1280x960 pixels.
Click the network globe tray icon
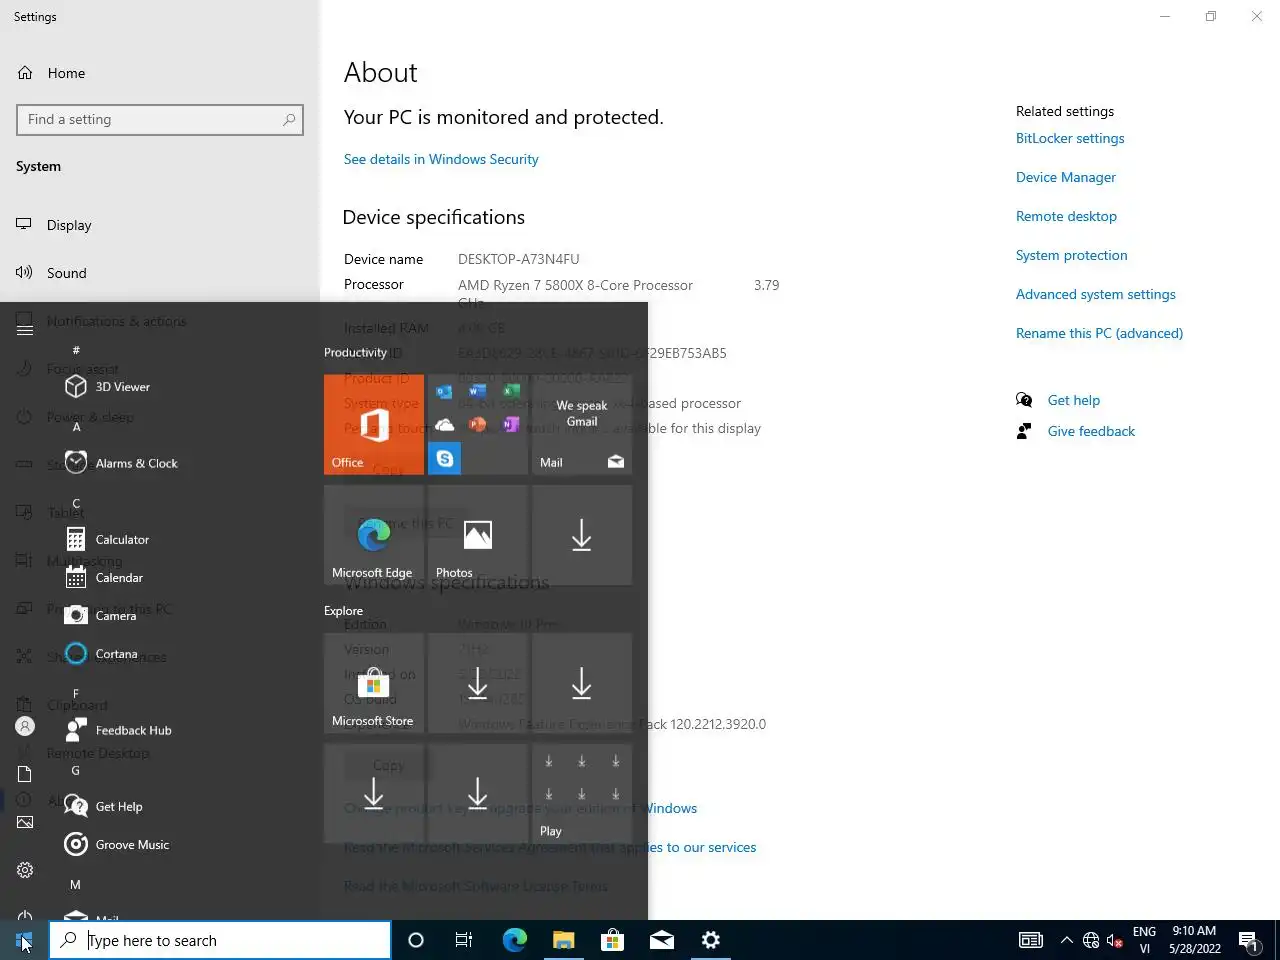1091,940
